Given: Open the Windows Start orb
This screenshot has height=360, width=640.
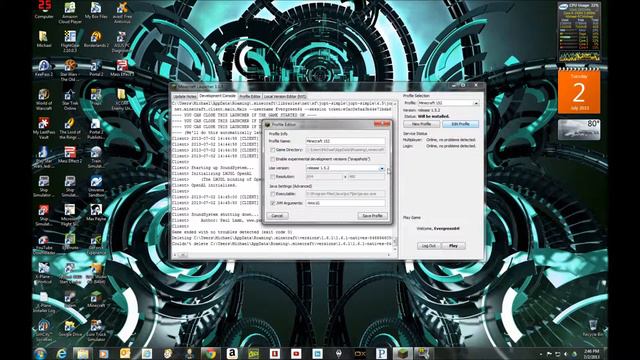Looking at the screenshot, I should [x=40, y=353].
